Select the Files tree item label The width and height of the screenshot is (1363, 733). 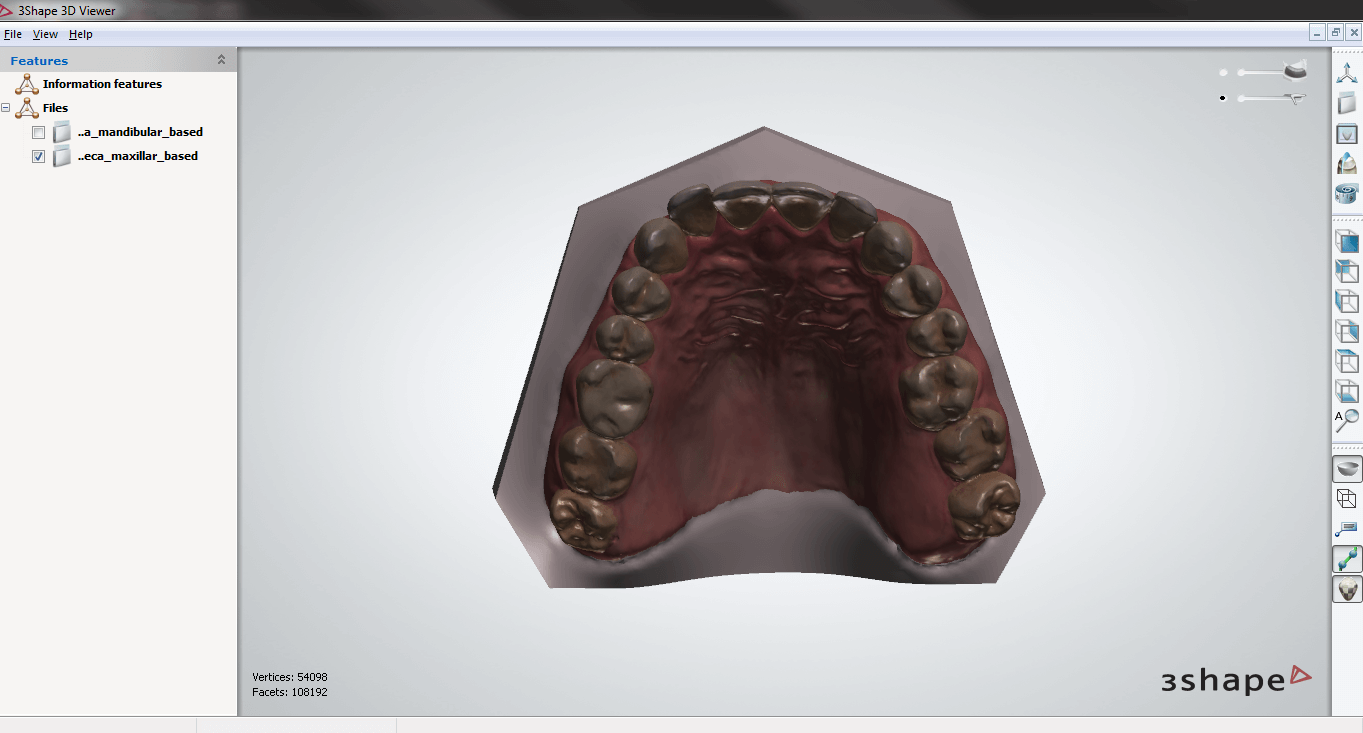coord(55,108)
